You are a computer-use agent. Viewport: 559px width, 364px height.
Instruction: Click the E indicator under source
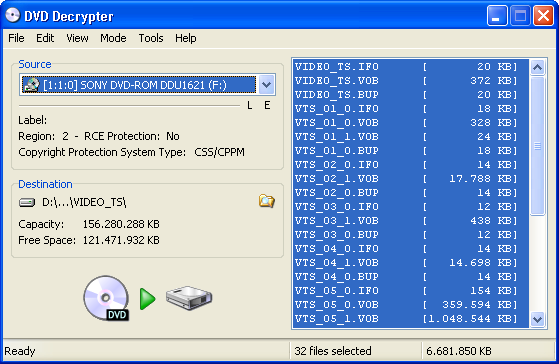(x=267, y=106)
